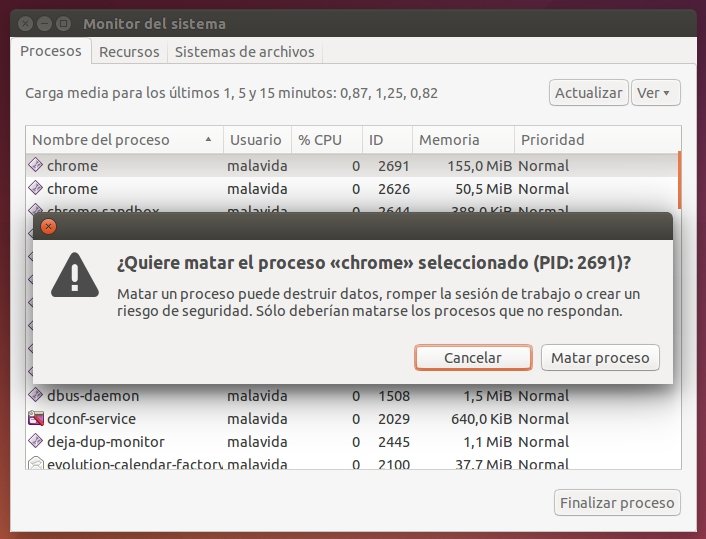The height and width of the screenshot is (539, 706).
Task: Maximize the Monitor del sistema window
Action: click(x=63, y=23)
